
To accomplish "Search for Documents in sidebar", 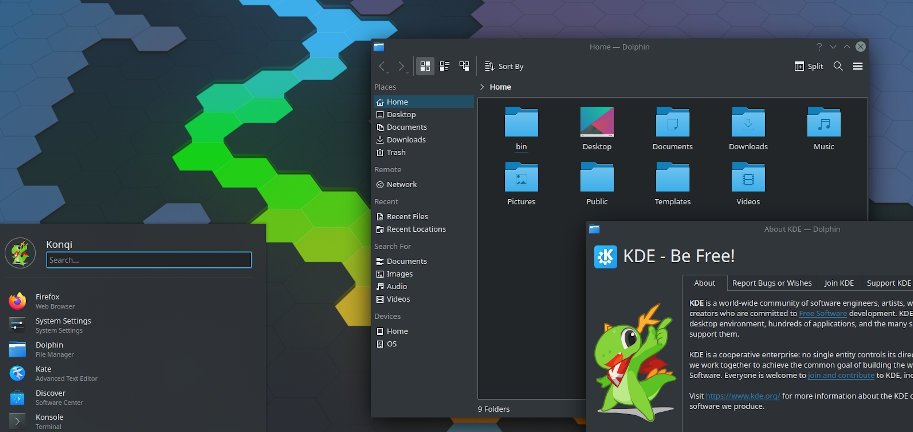I will tap(423, 261).
